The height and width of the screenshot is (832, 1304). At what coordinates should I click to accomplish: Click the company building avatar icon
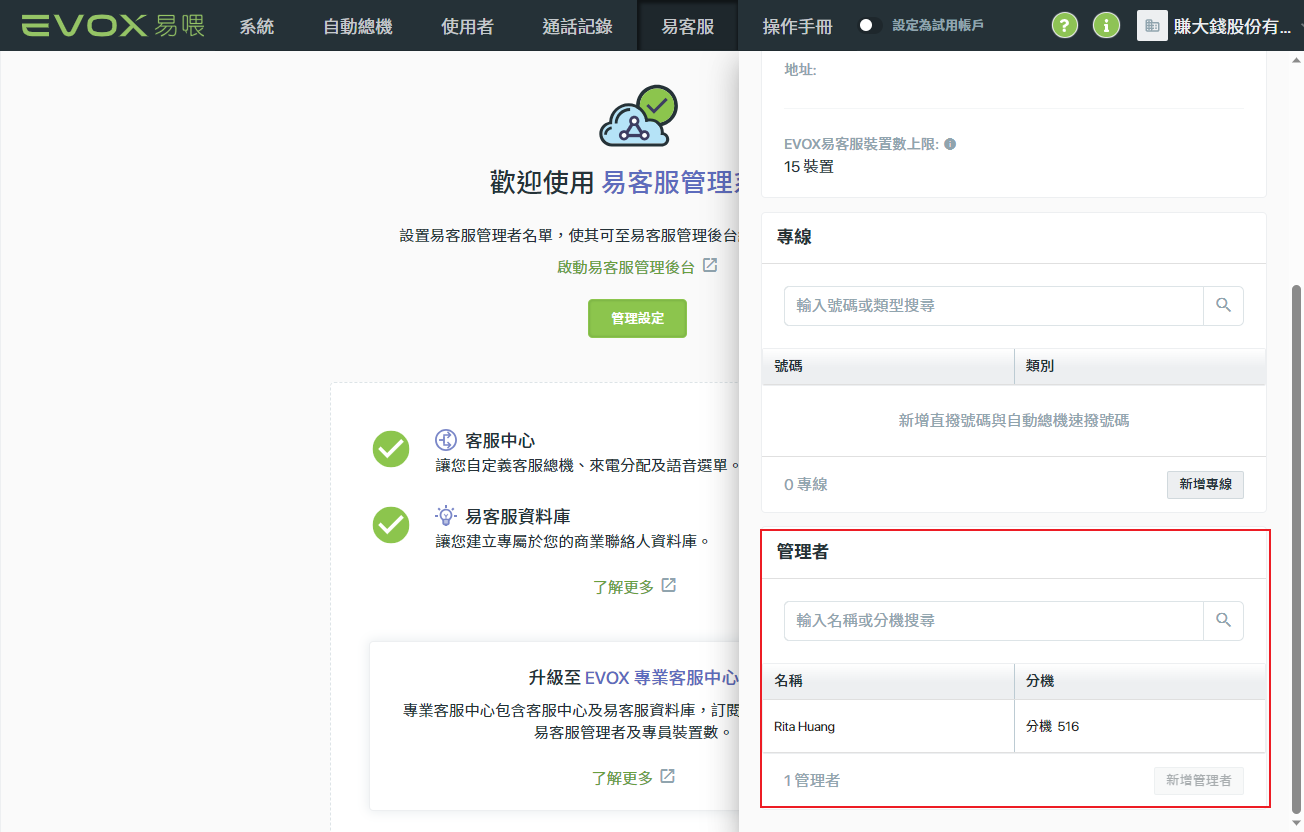coord(1152,26)
